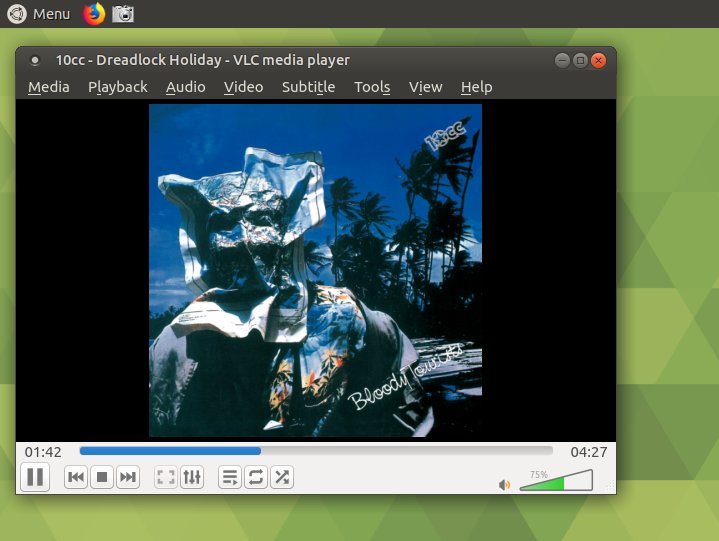Pause playback with the pause button
The image size is (719, 541).
(x=35, y=477)
